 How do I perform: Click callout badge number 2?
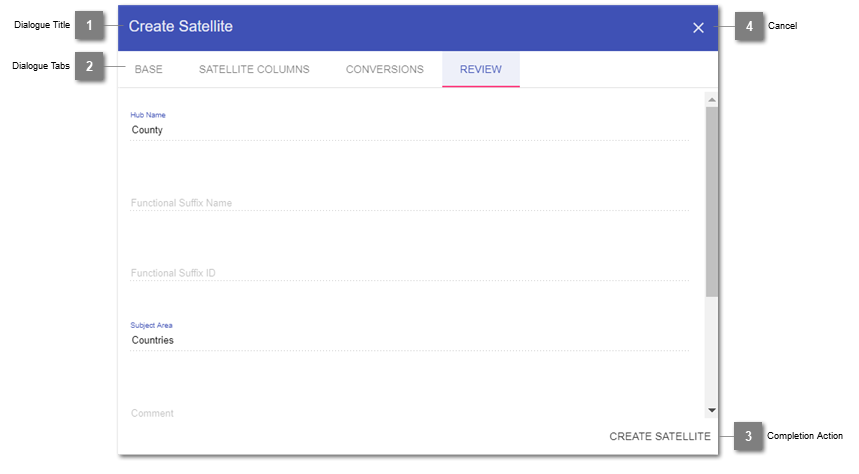(89, 67)
